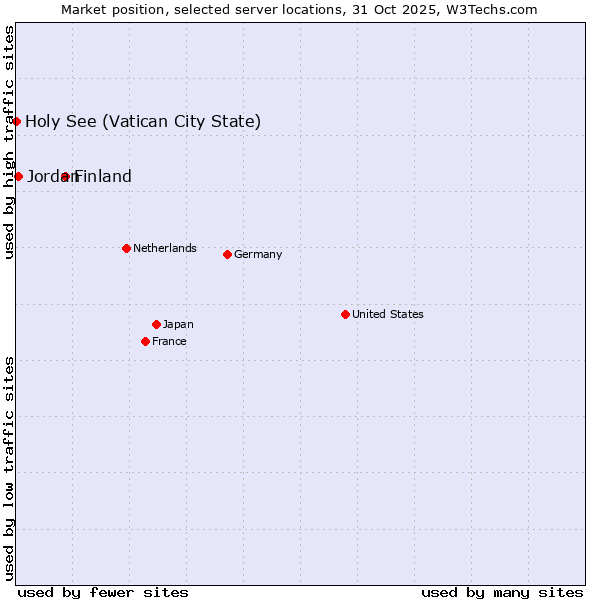Image resolution: width=600 pixels, height=600 pixels.
Task: Click the "United States" text label
Action: [387, 314]
